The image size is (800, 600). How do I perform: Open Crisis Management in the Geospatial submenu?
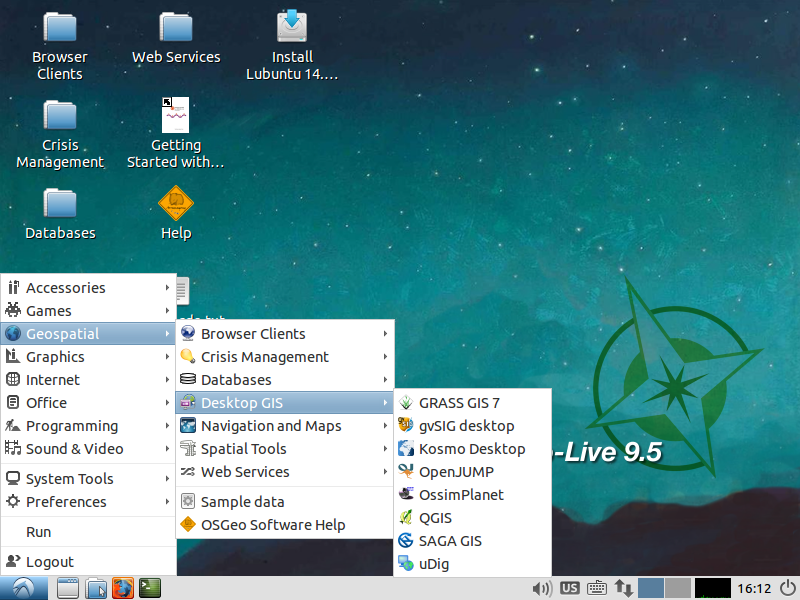tap(285, 357)
